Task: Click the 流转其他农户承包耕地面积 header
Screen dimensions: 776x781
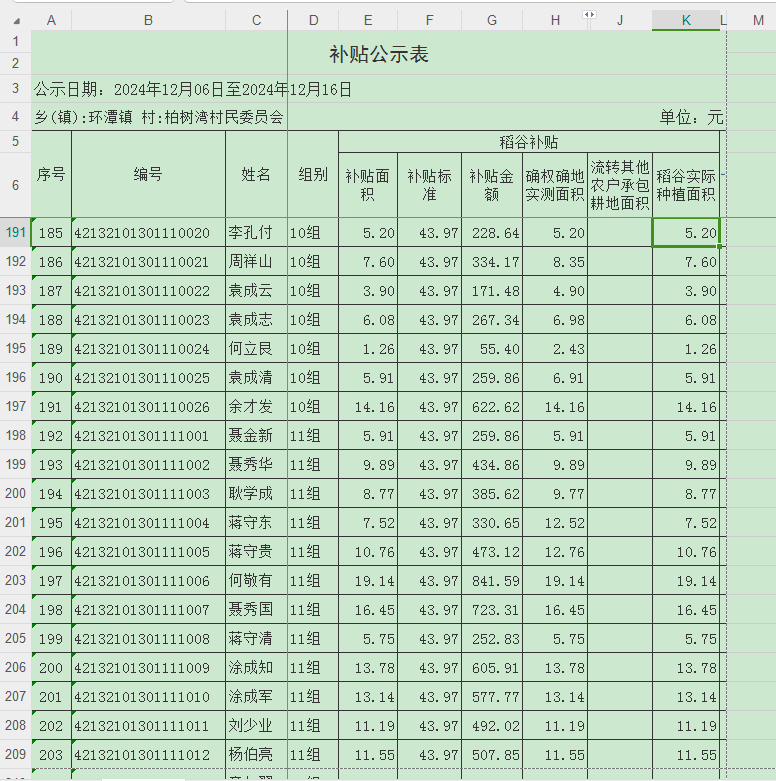Action: [620, 185]
